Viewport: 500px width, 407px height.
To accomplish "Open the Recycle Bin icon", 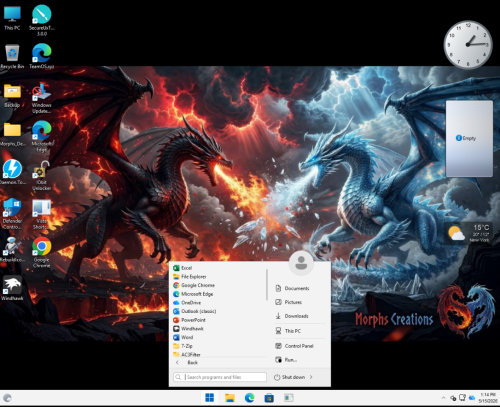I will [x=12, y=56].
